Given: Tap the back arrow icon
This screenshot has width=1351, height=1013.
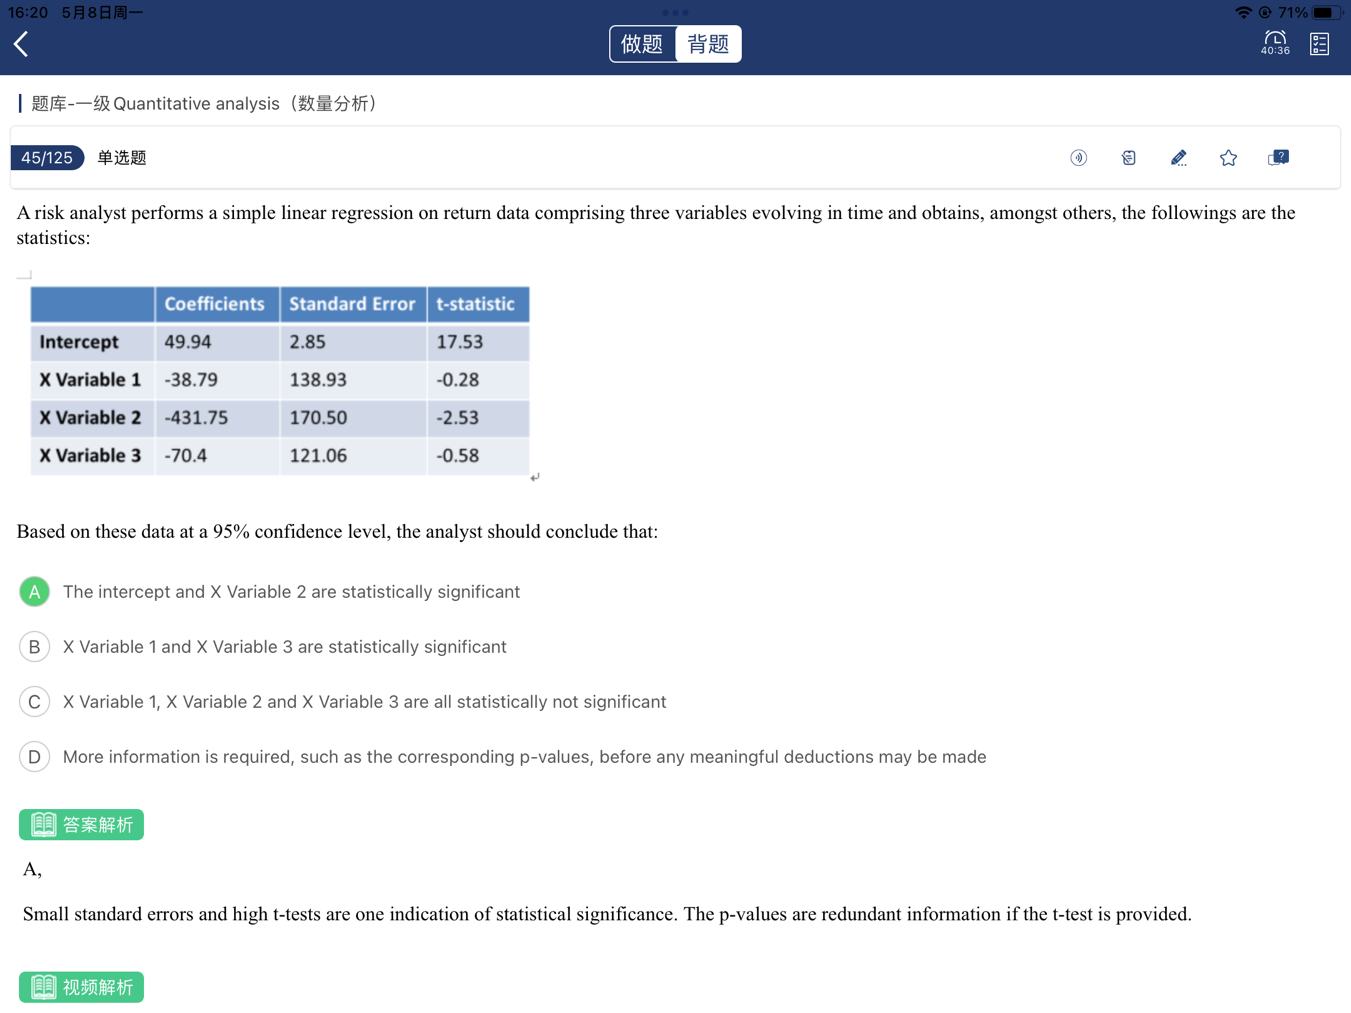Looking at the screenshot, I should pyautogui.click(x=22, y=44).
